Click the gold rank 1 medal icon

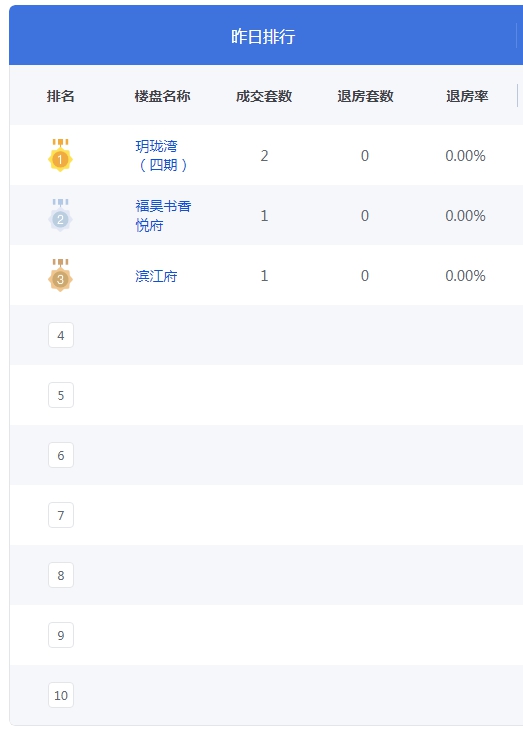[x=60, y=155]
